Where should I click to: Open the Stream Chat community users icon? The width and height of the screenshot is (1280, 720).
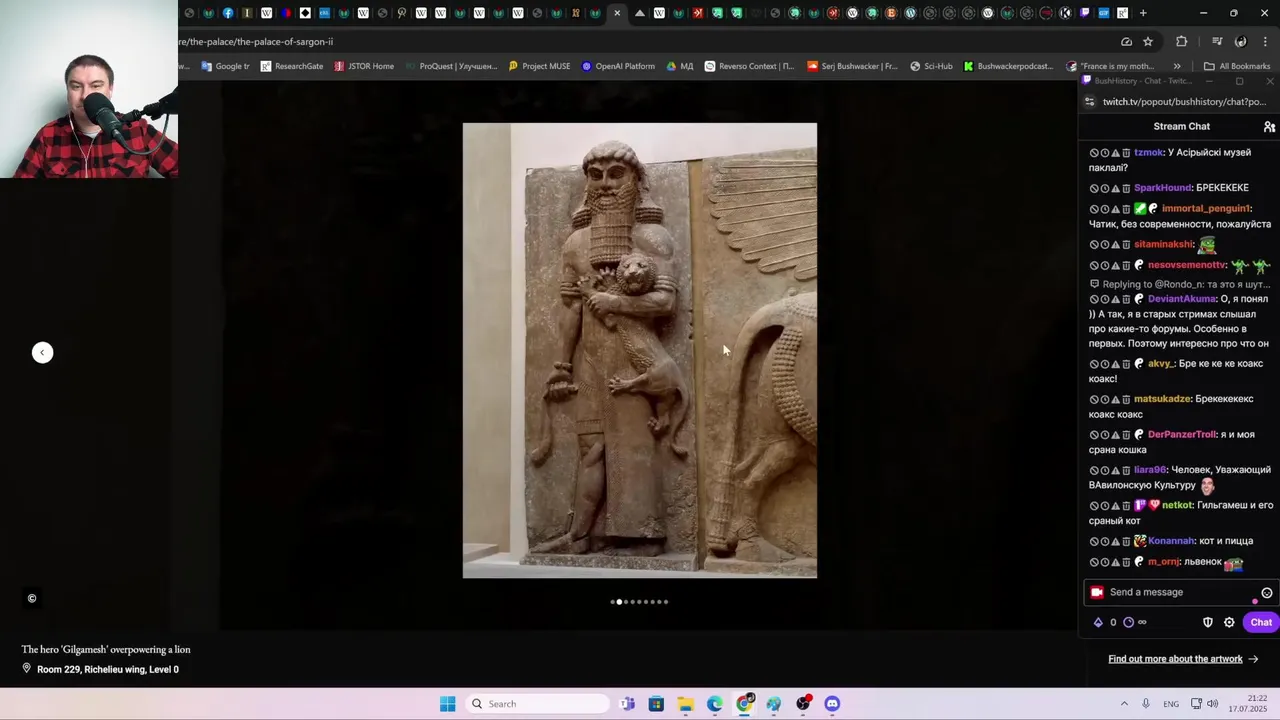tap(1269, 127)
